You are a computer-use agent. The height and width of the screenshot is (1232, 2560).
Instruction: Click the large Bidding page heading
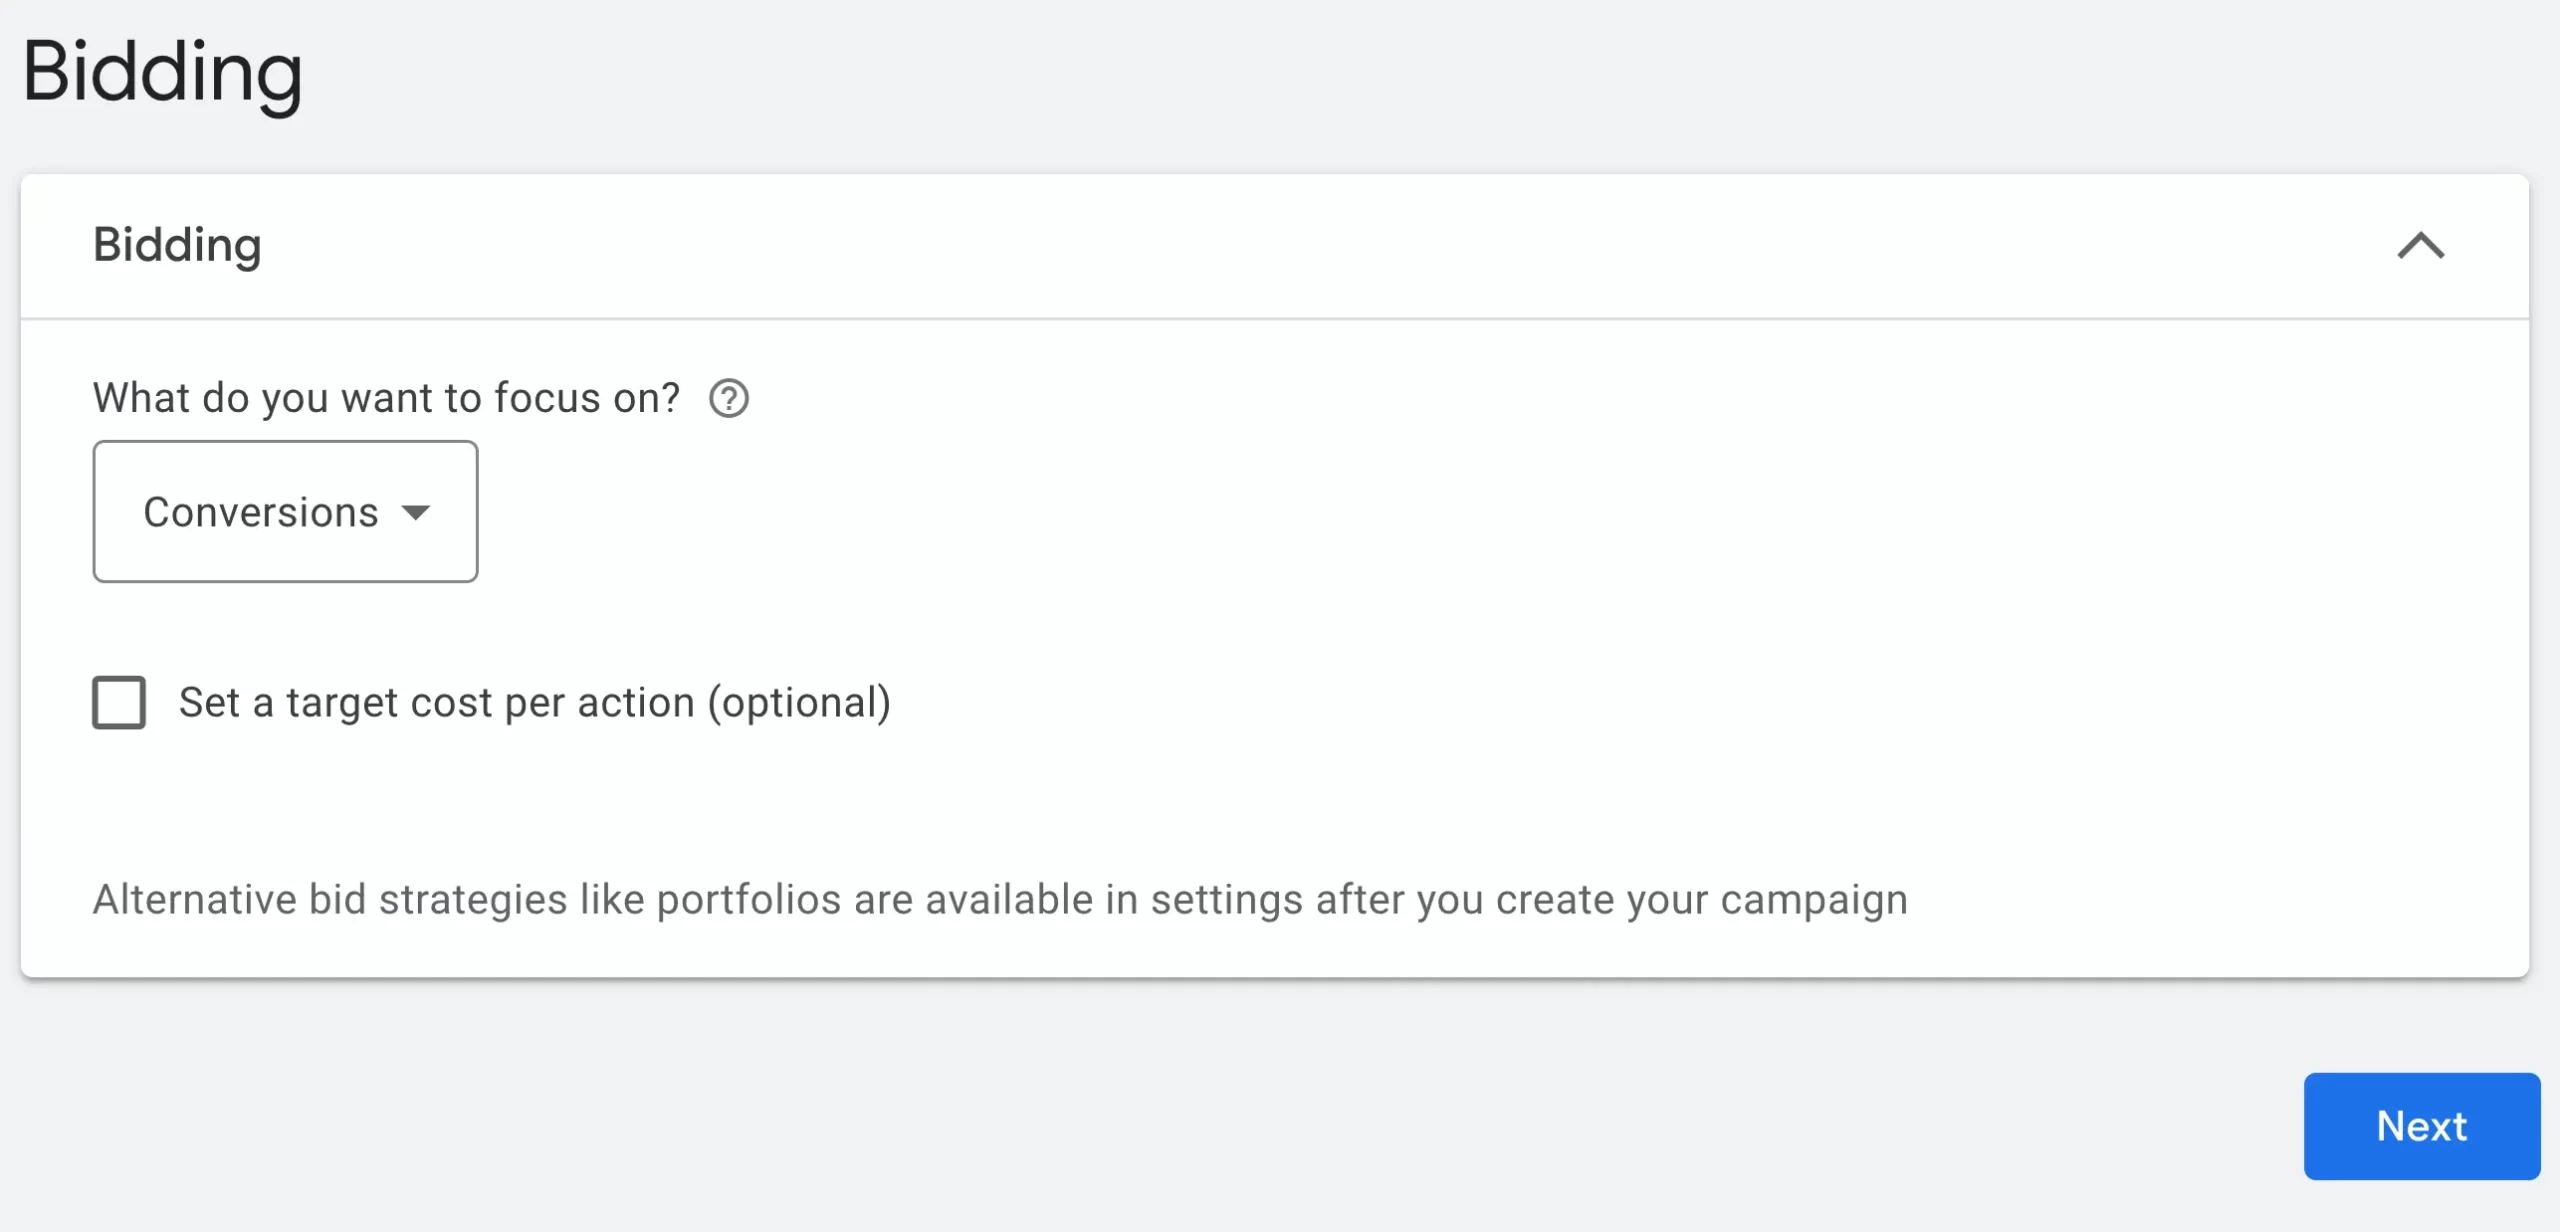[x=162, y=73]
